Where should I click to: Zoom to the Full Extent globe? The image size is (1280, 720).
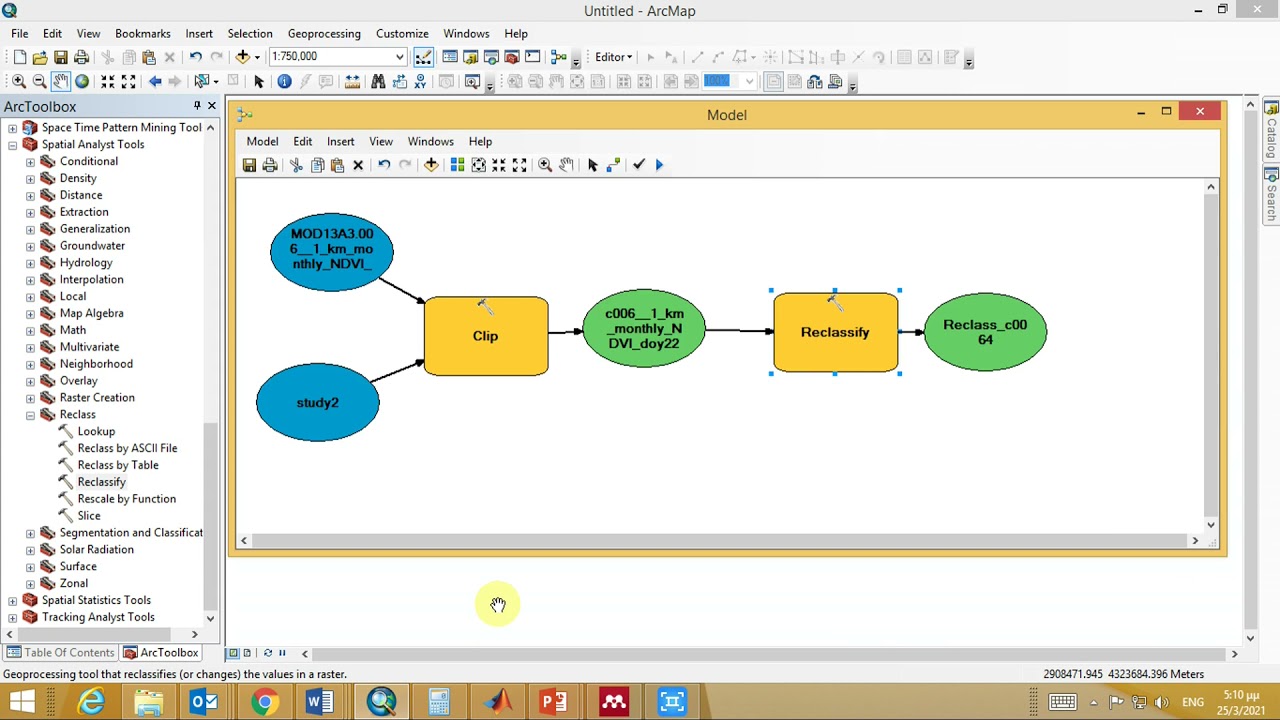coord(82,82)
